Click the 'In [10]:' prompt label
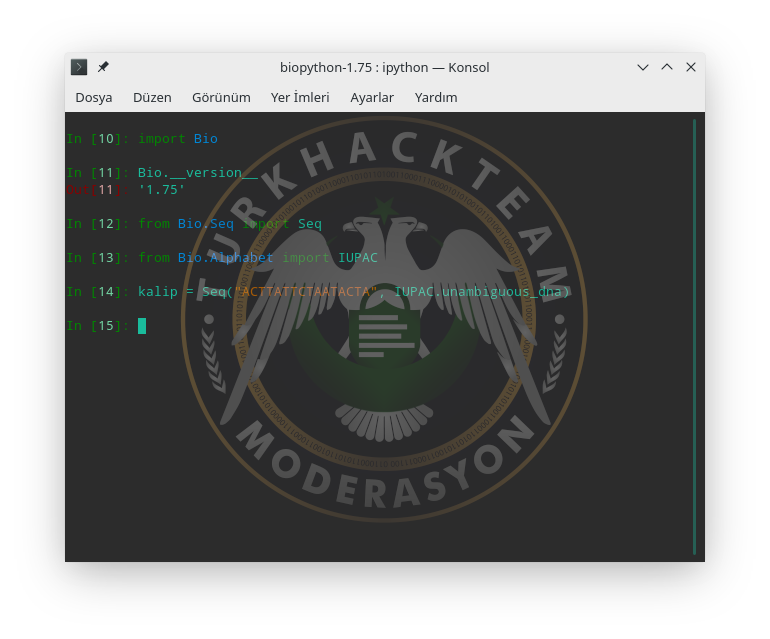Viewport: 770px width, 639px height. pos(98,139)
